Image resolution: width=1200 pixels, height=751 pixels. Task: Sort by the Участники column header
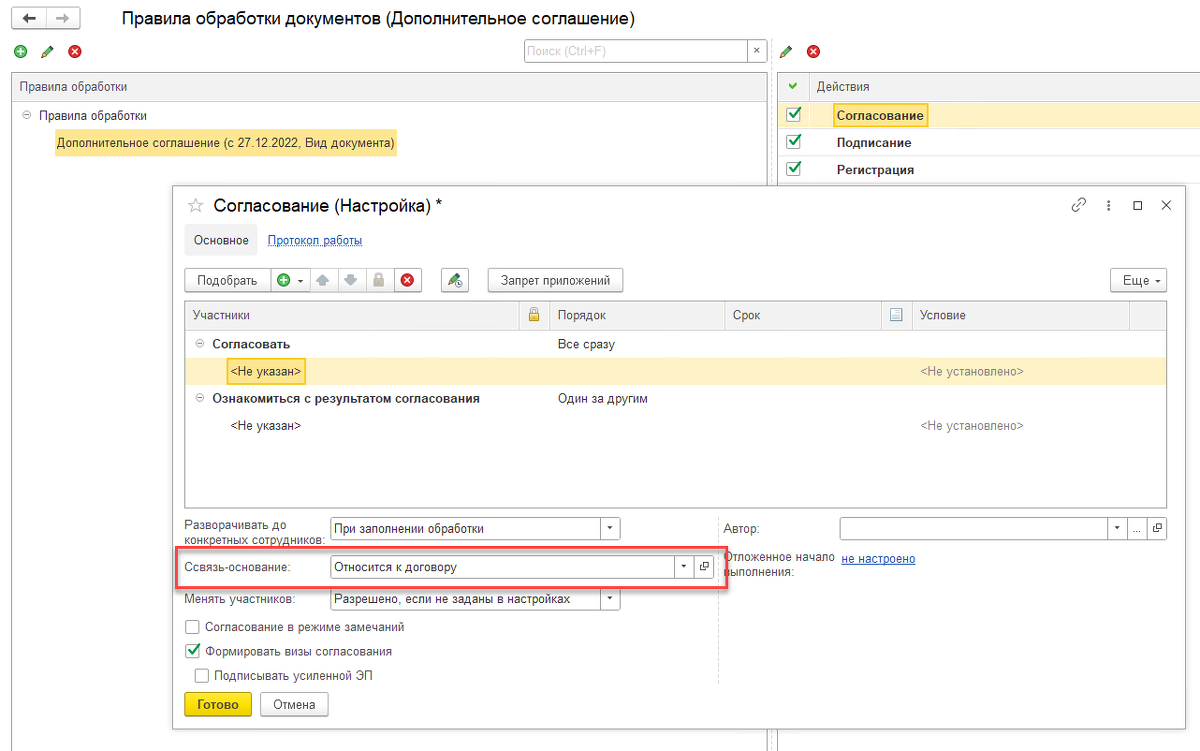click(x=353, y=315)
